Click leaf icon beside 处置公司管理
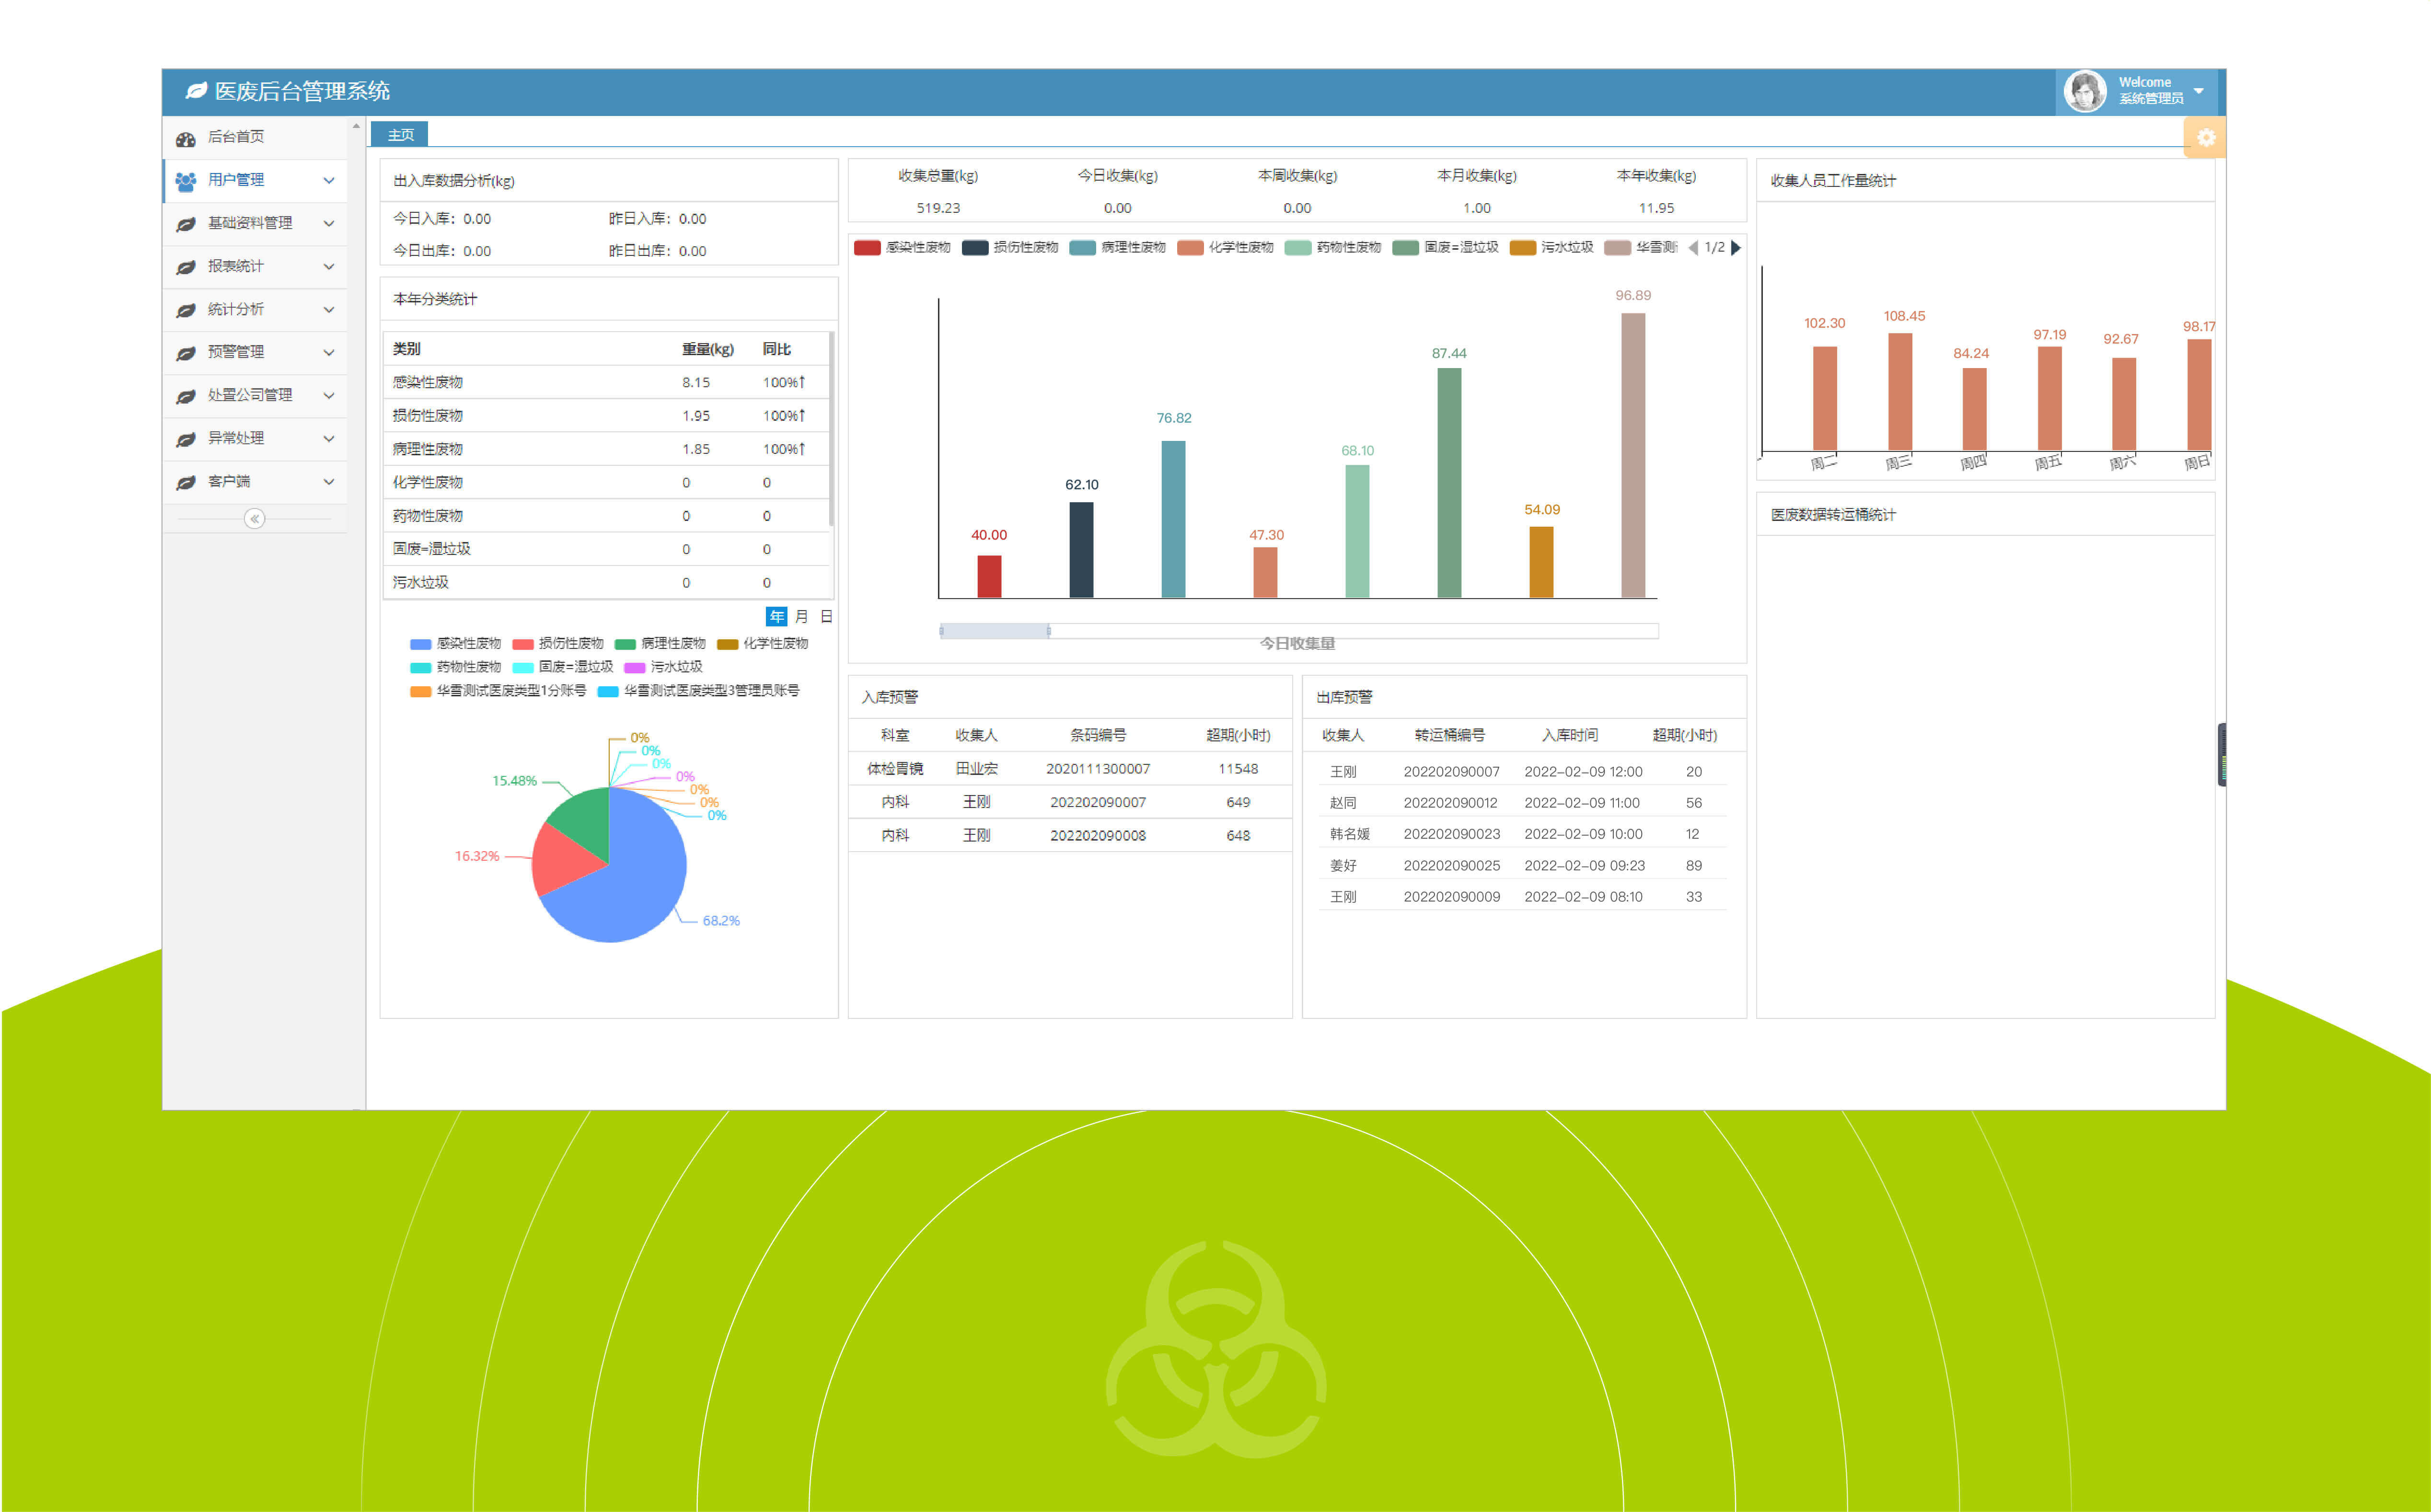 (185, 396)
